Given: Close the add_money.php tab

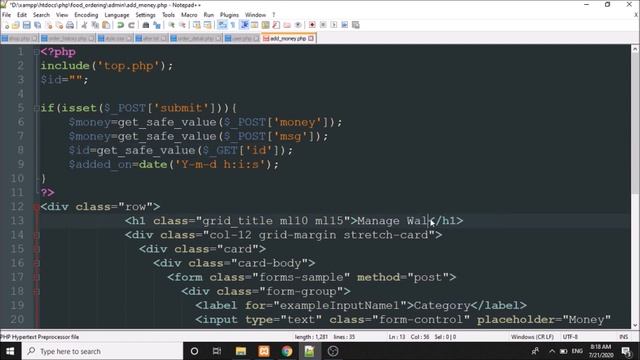Looking at the screenshot, I should point(311,38).
